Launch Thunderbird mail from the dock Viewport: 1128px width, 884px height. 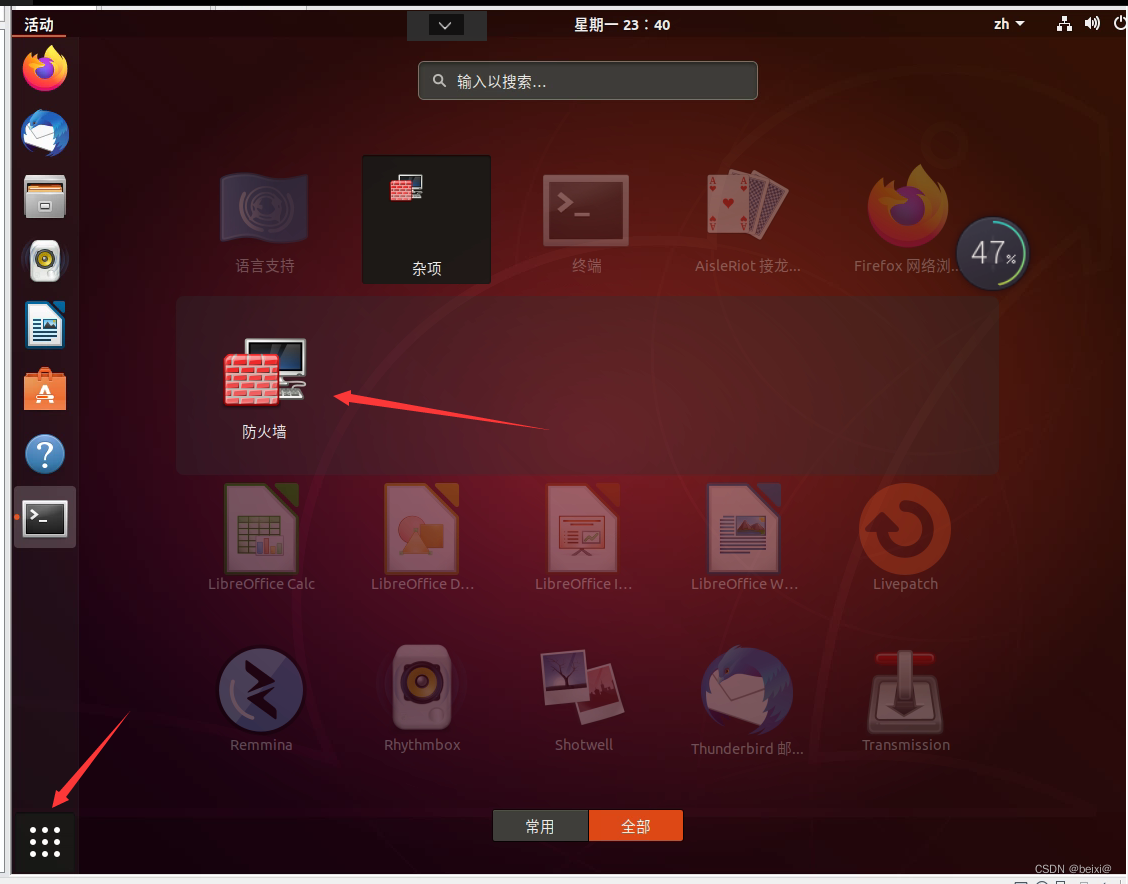45,133
